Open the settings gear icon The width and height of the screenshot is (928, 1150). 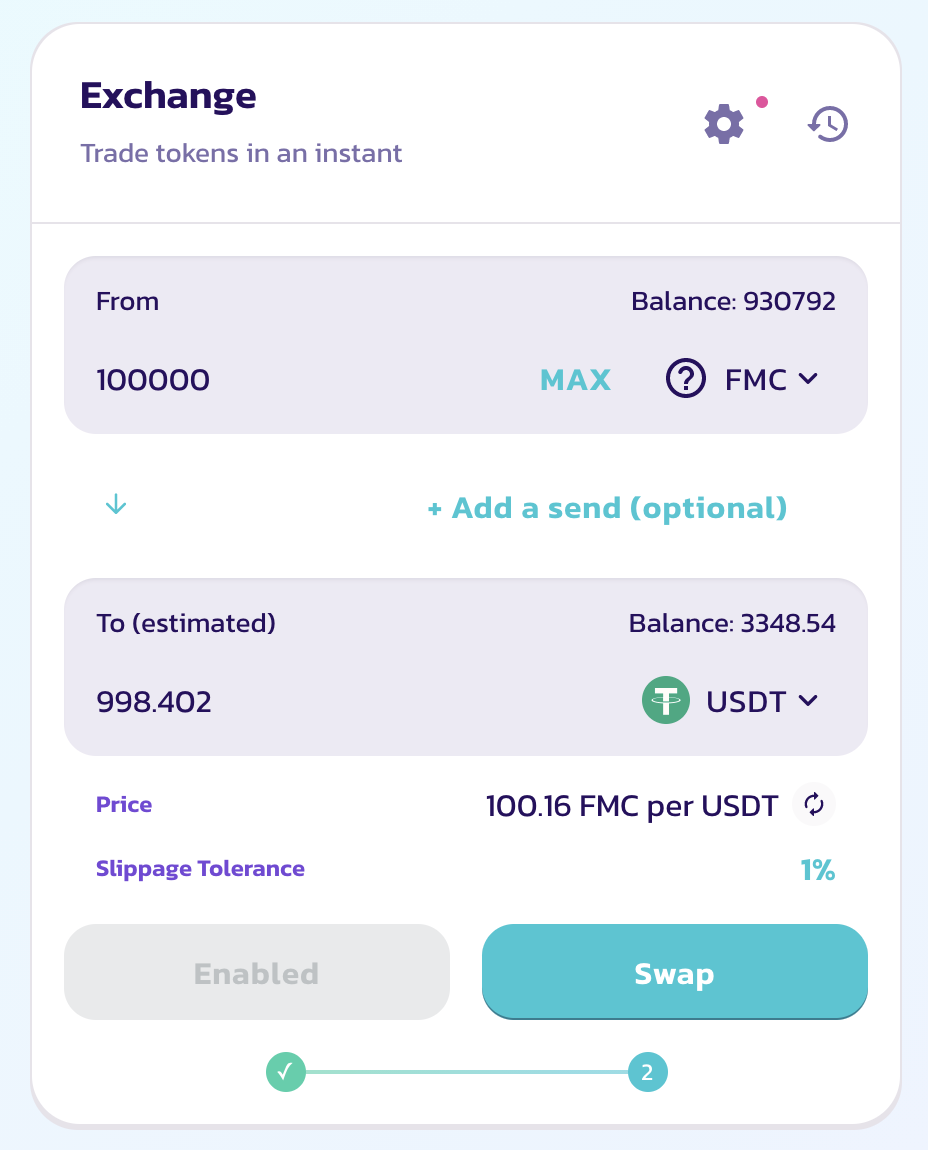click(723, 124)
